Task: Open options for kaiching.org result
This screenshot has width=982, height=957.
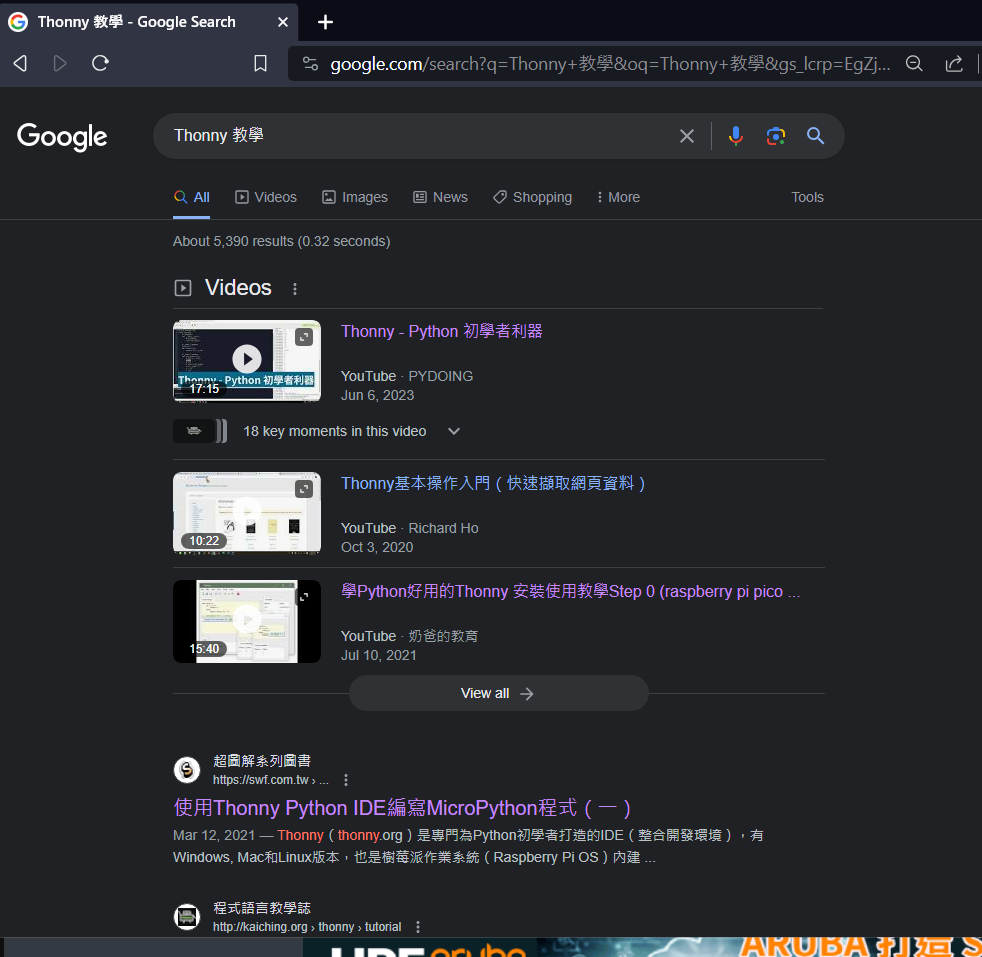Action: coord(418,927)
